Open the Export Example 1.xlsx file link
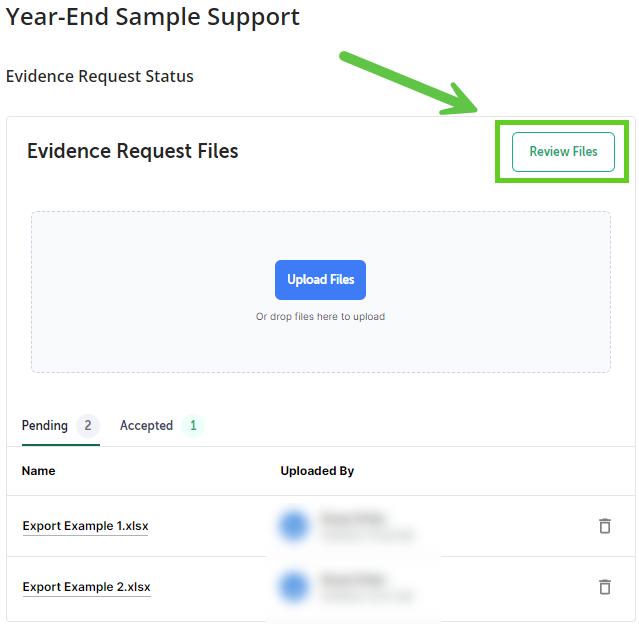639x624 pixels. tap(86, 526)
